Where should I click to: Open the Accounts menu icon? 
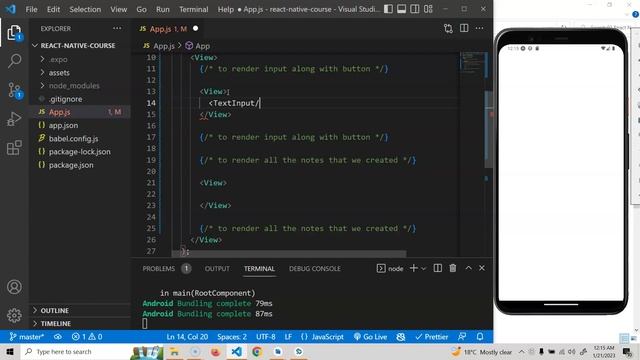[x=14, y=287]
